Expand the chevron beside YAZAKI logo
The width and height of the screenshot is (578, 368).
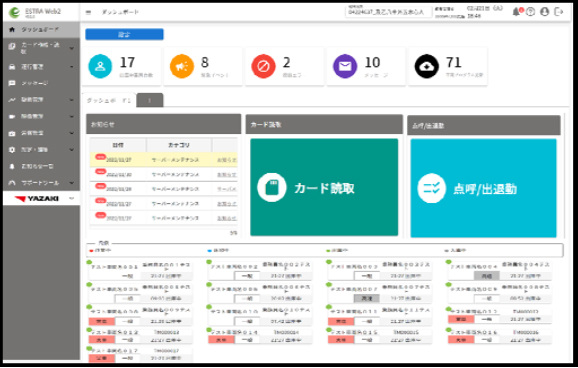[x=72, y=199]
